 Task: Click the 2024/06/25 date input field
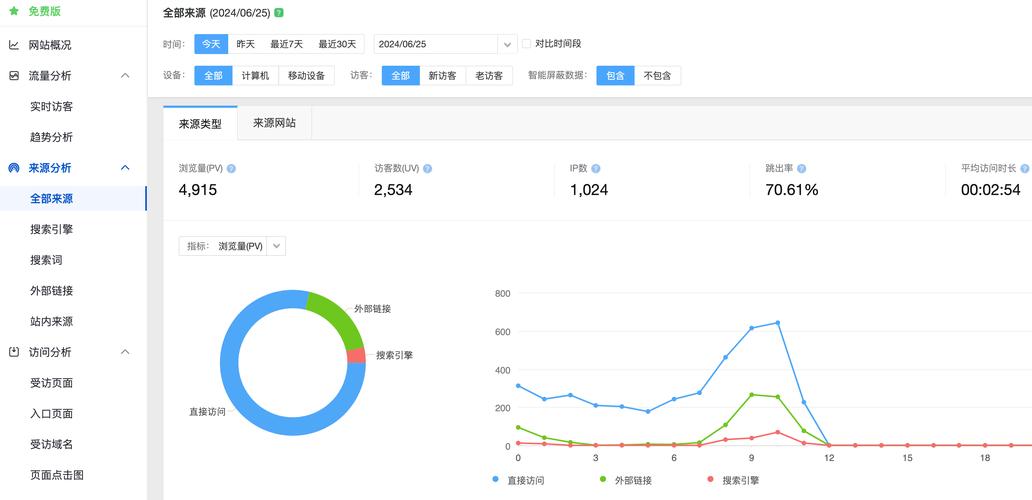(x=435, y=44)
